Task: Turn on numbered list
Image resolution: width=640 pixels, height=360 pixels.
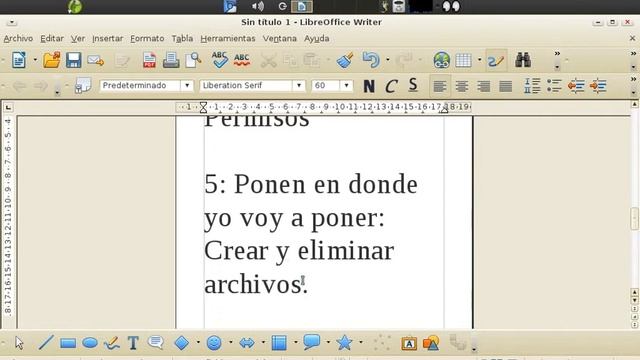Action: pos(532,86)
